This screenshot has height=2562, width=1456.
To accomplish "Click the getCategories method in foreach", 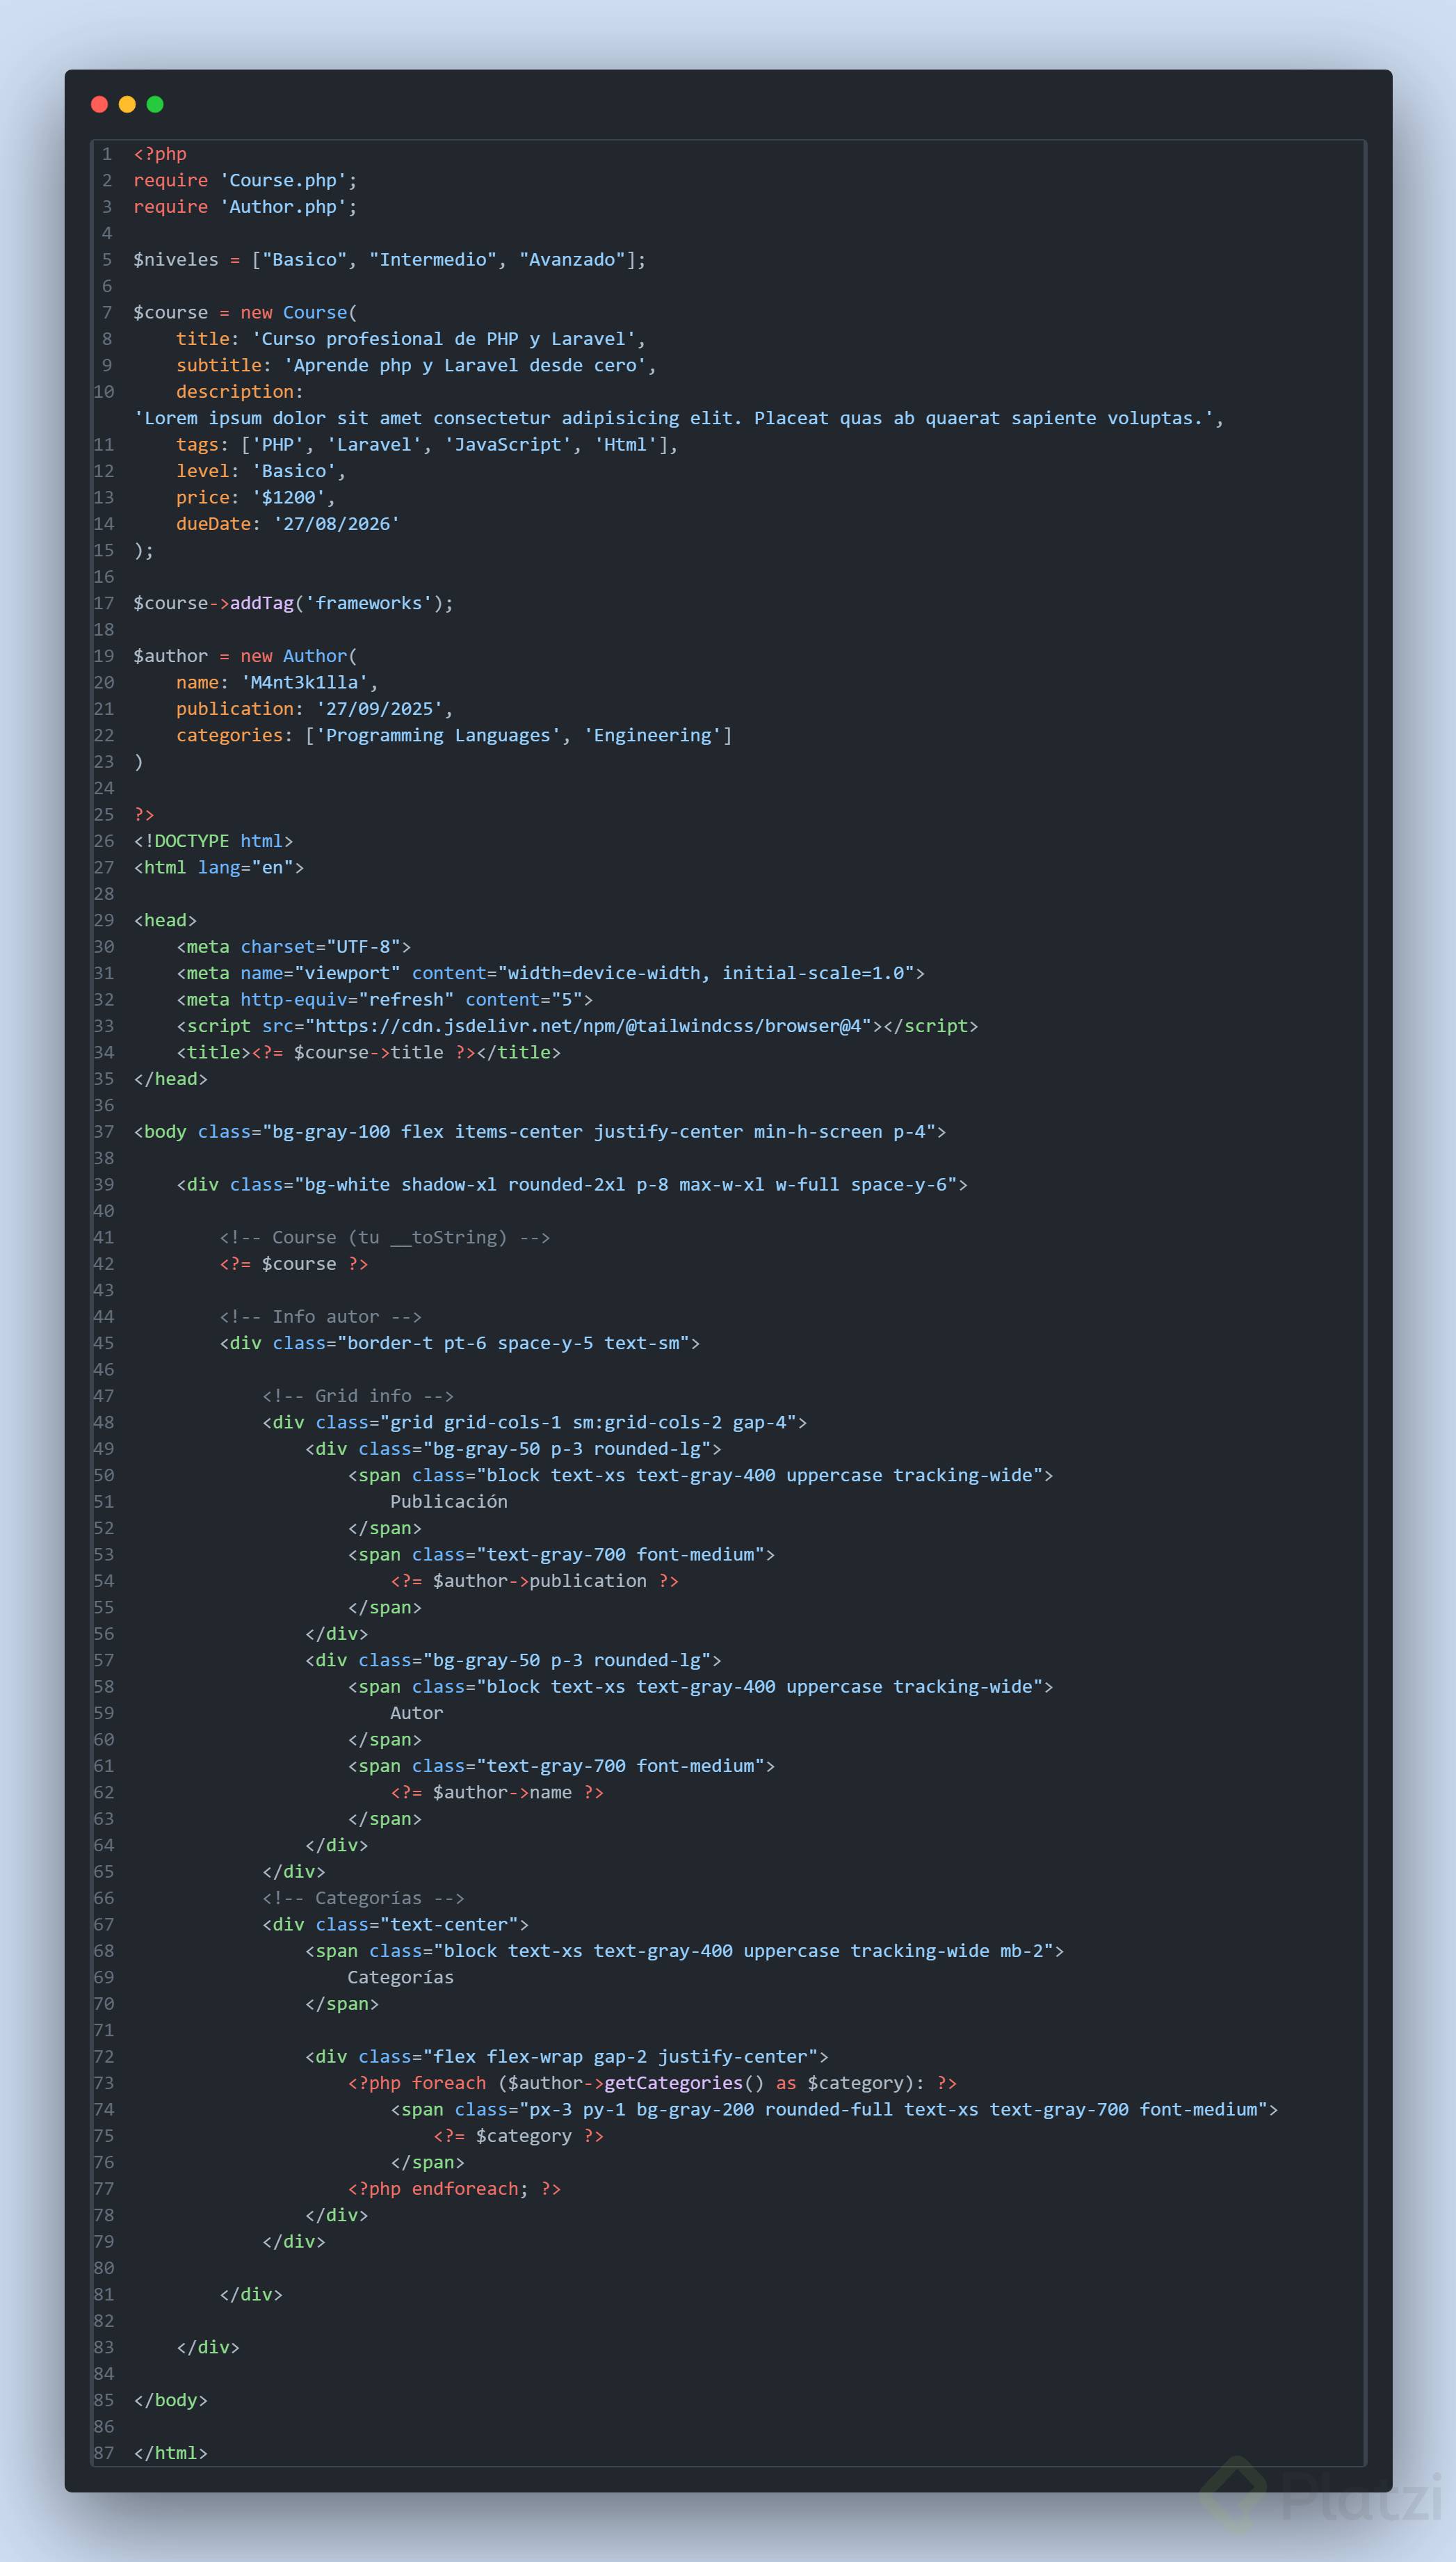I will click(673, 2083).
